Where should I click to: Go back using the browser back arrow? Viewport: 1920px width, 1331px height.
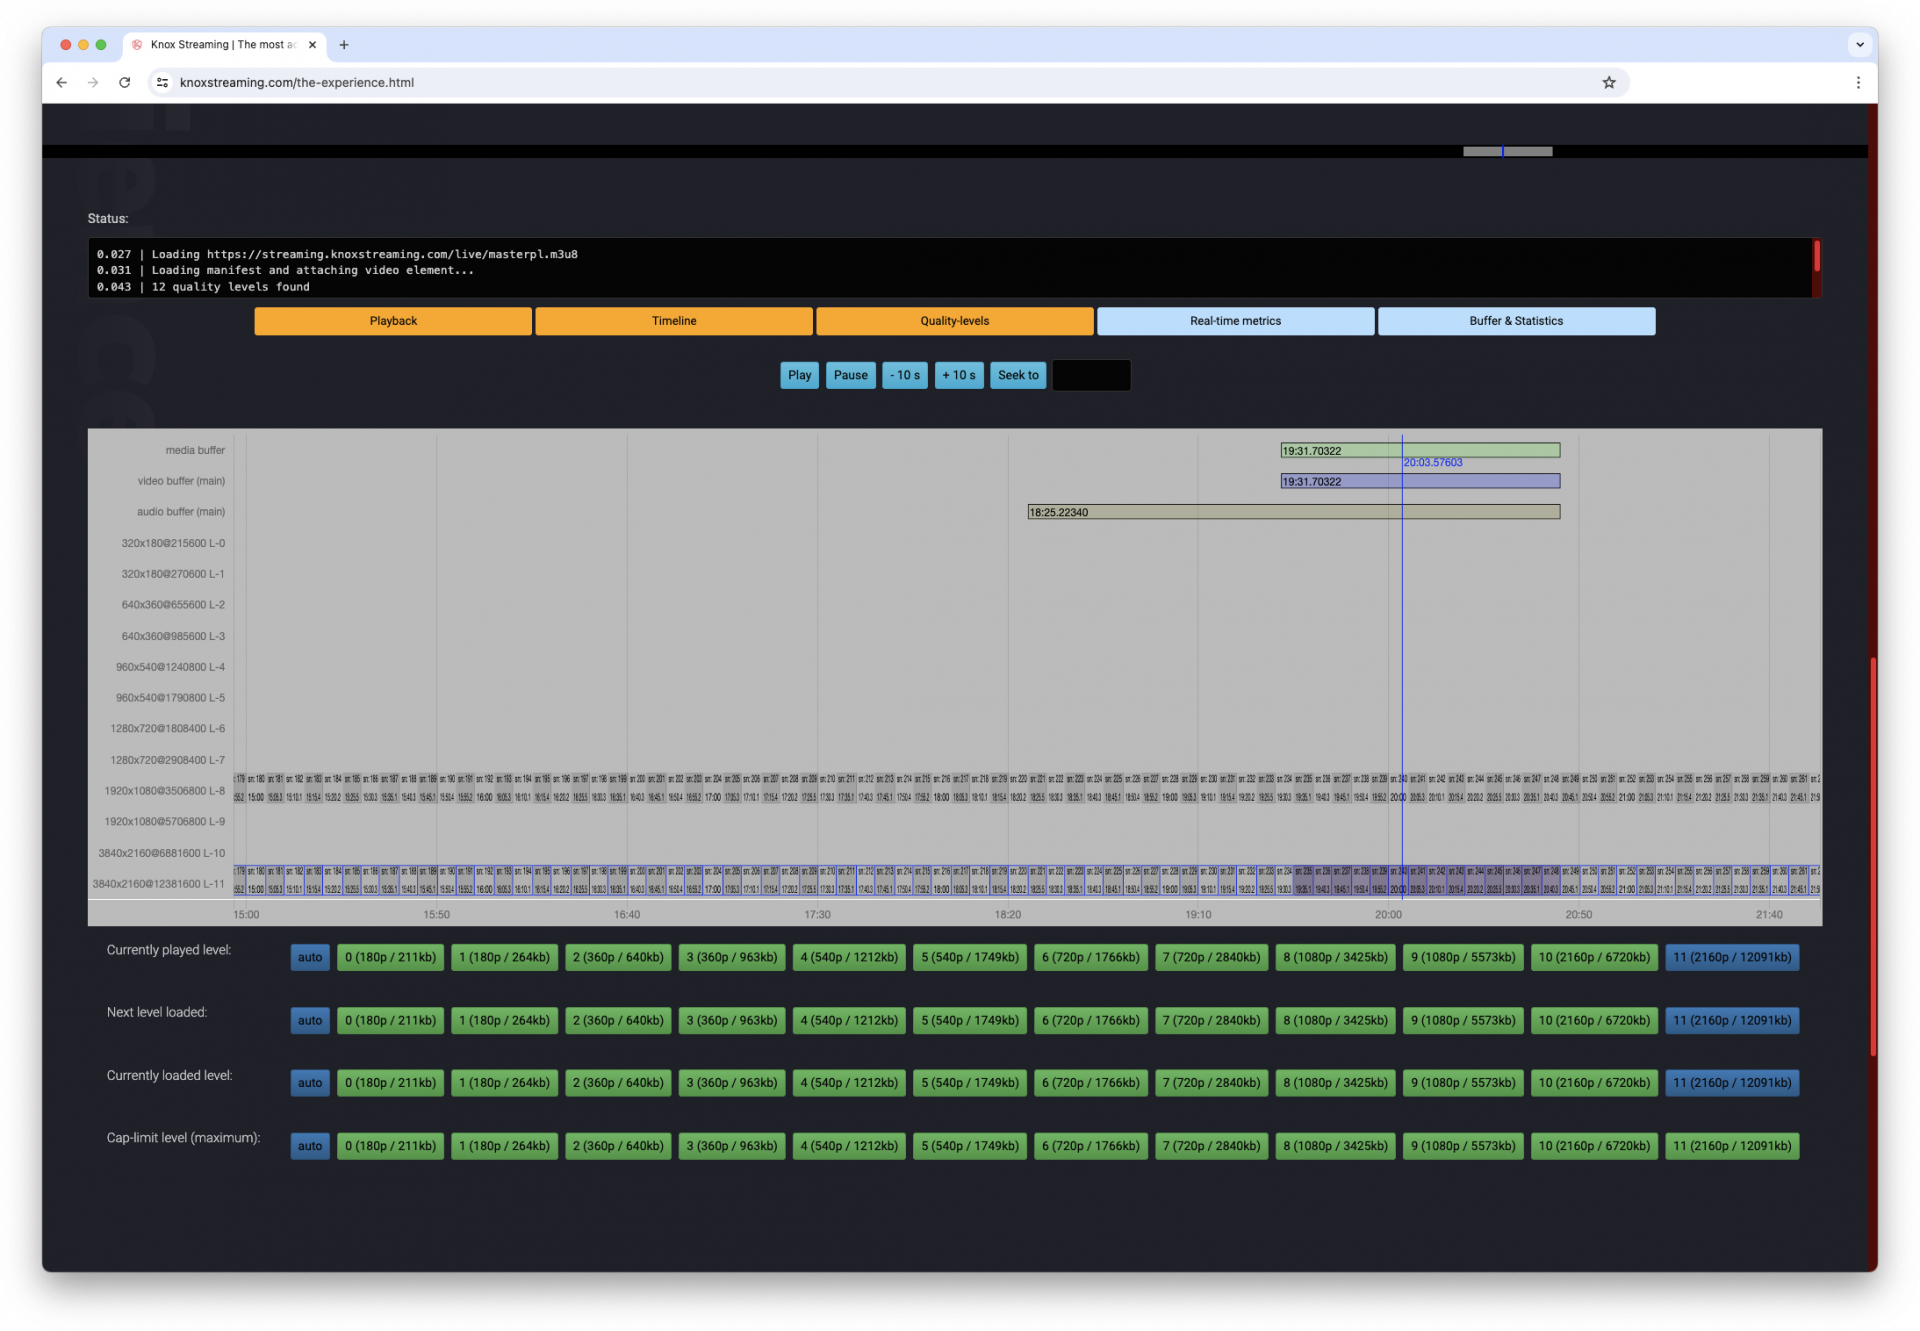(x=62, y=83)
